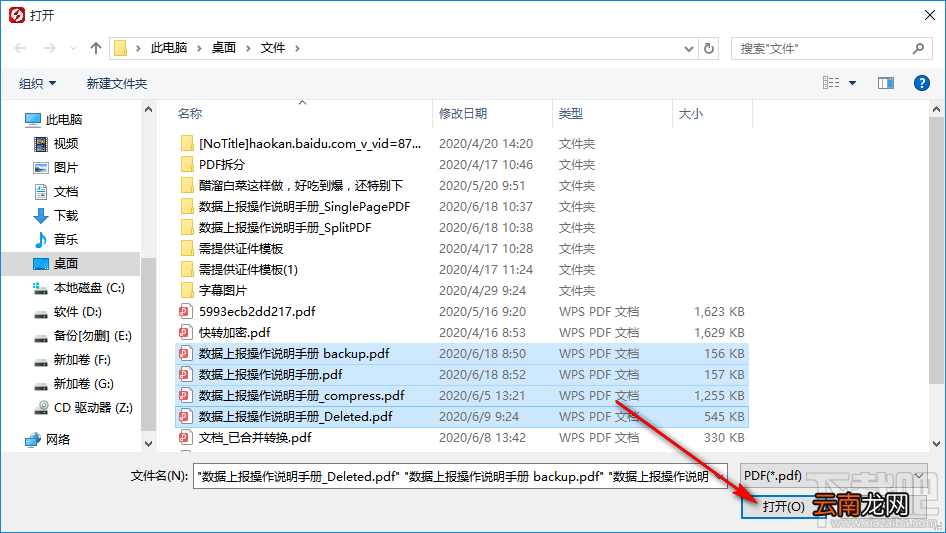
Task: Select 此电脑 in the address path
Action: point(169,48)
